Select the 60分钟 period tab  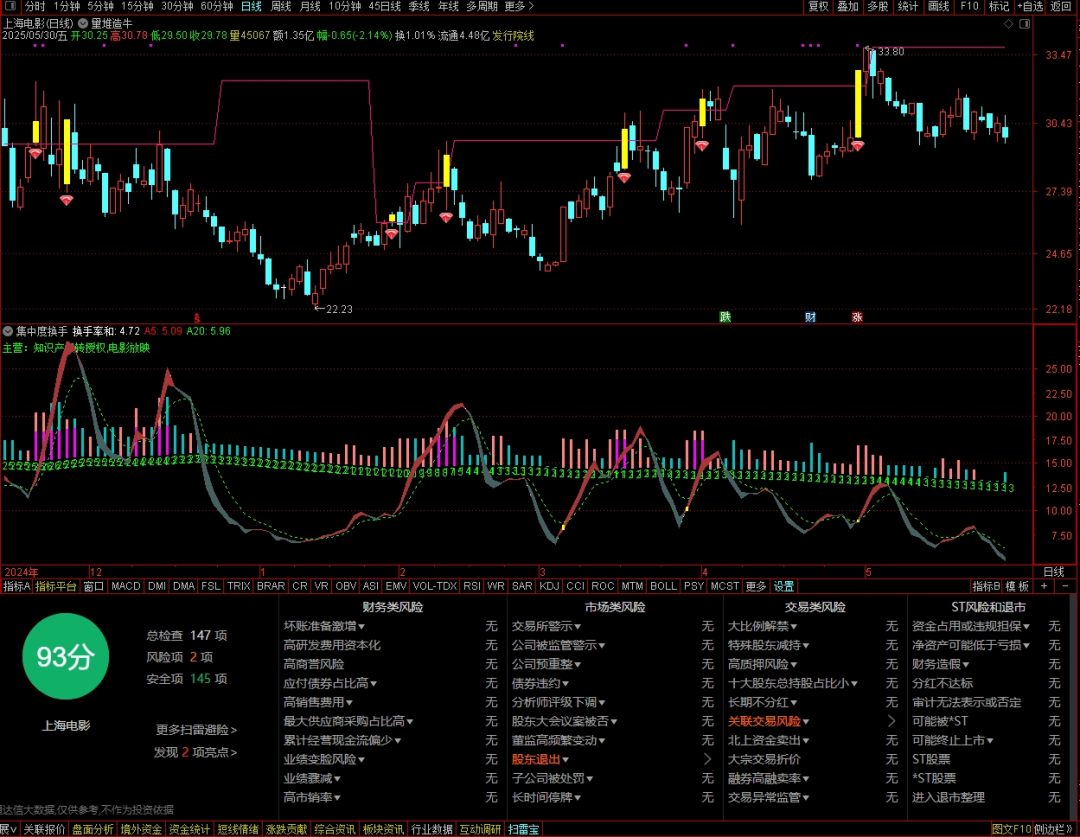click(217, 6)
